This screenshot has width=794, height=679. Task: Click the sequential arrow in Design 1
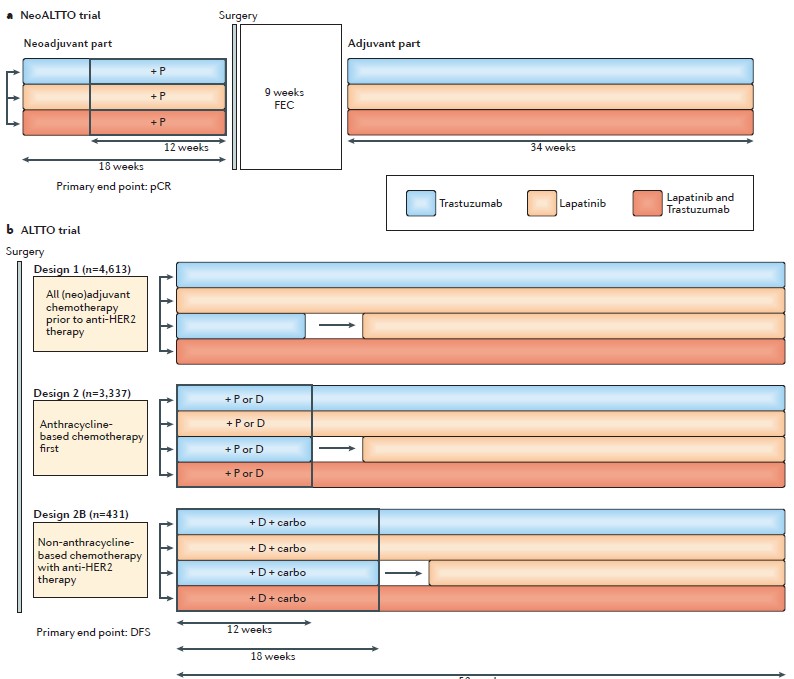click(337, 325)
